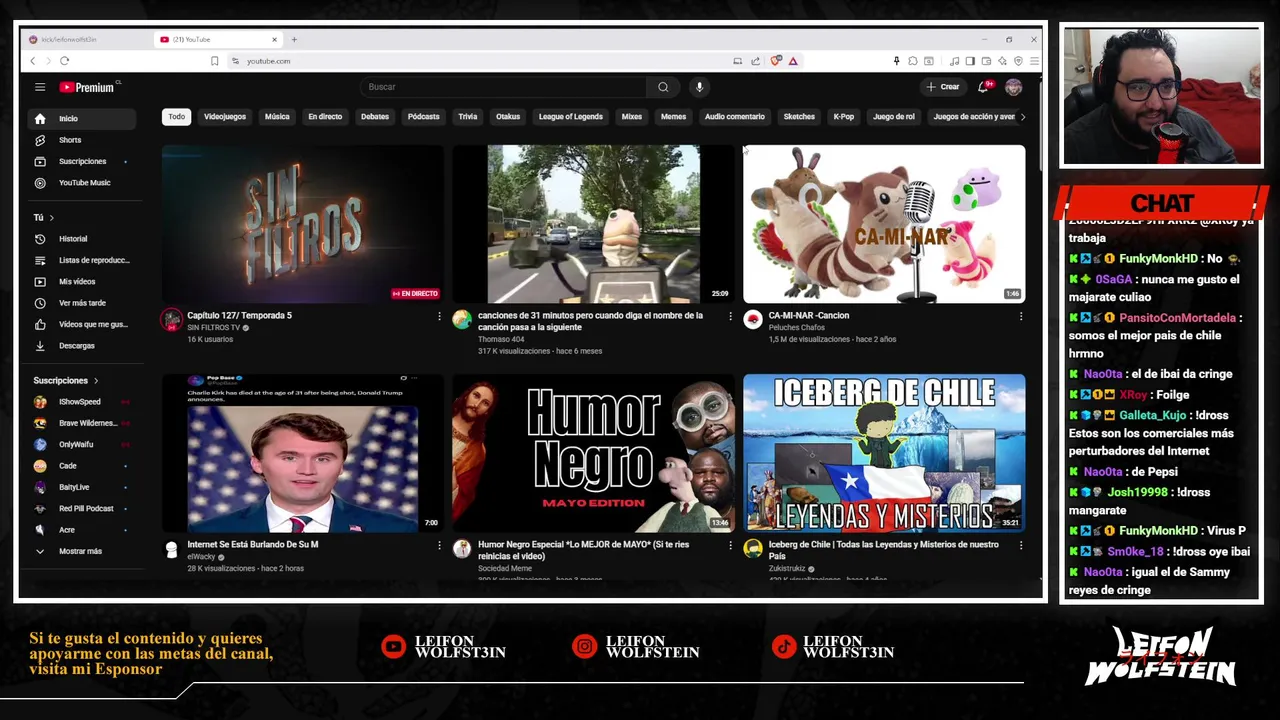Open the Humor Negro Mayo Edition thumbnail
Screen dimensions: 1280x720
[x=593, y=453]
